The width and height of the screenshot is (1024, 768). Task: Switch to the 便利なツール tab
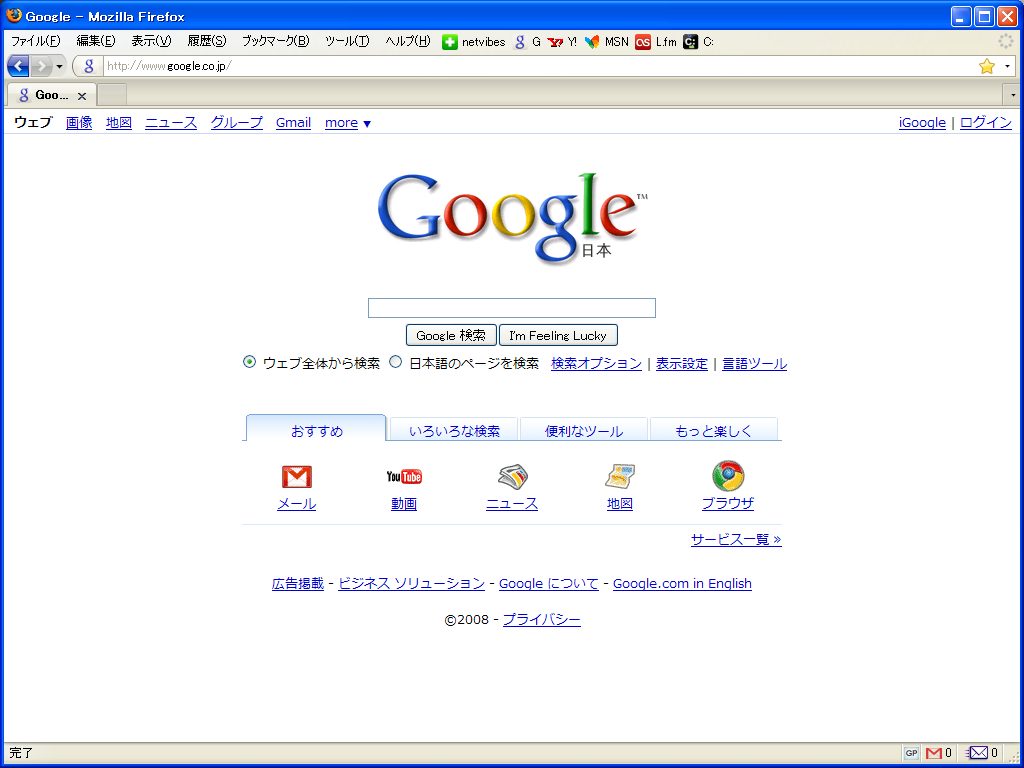[x=584, y=430]
